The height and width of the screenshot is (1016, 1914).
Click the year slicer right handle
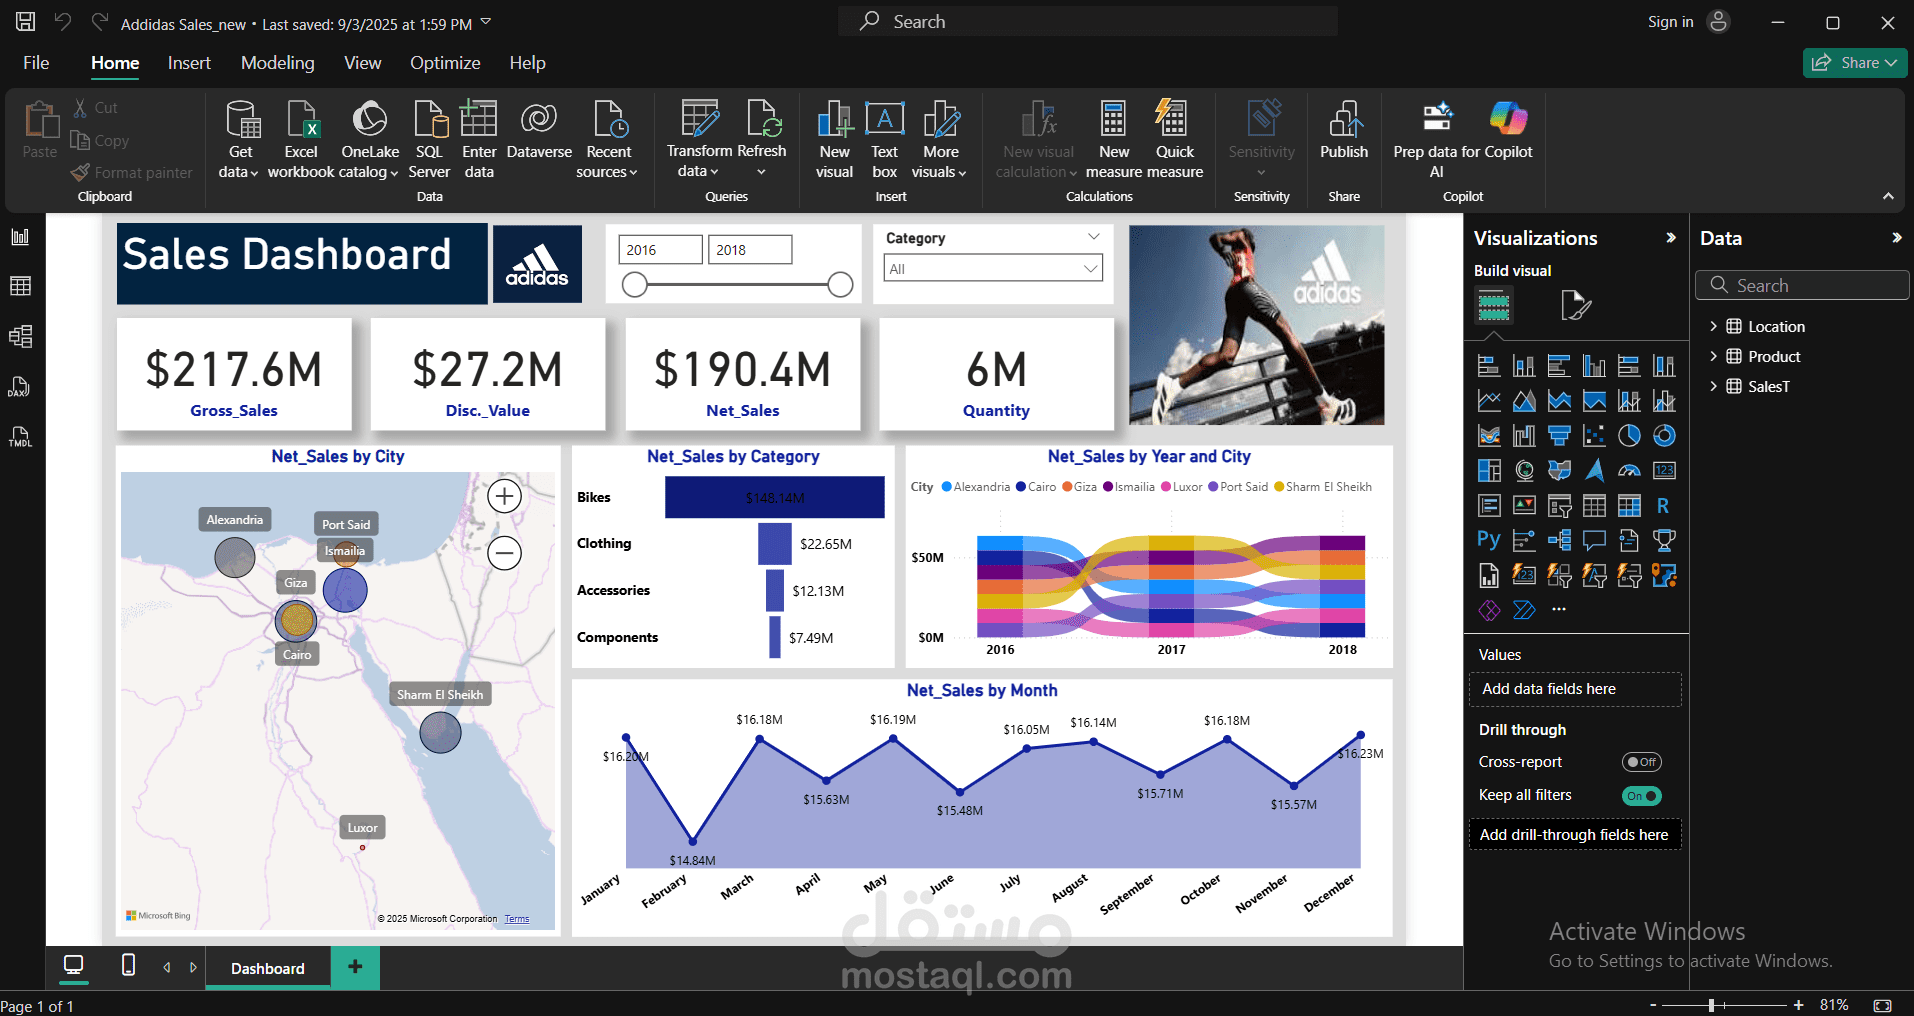[x=840, y=285]
